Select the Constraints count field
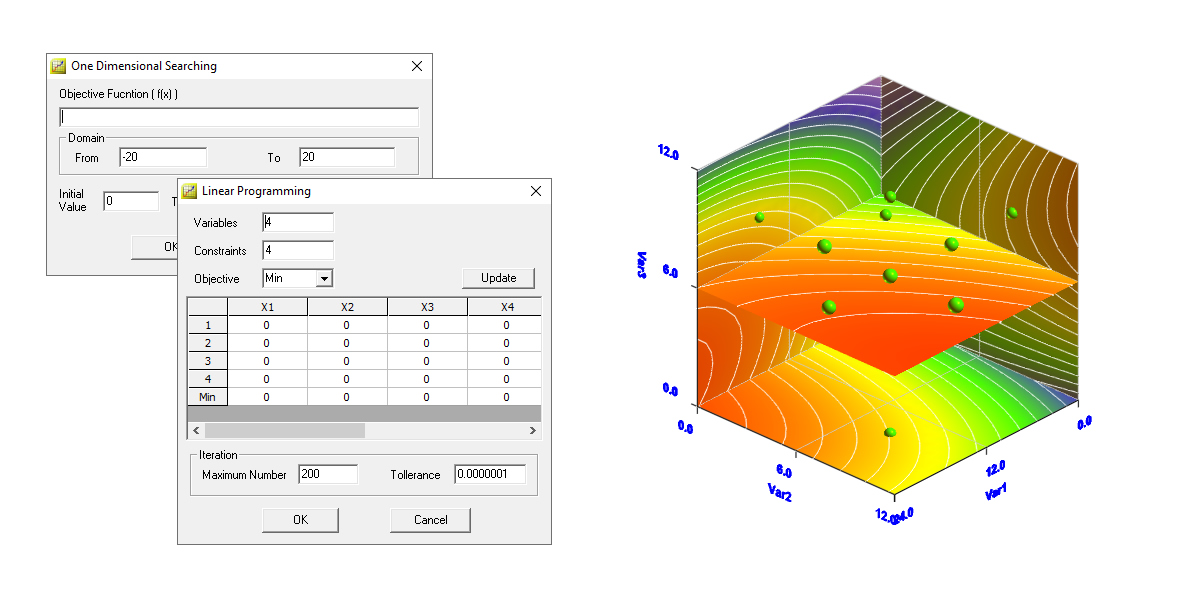Viewport: 1200px width, 600px height. pyautogui.click(x=298, y=250)
